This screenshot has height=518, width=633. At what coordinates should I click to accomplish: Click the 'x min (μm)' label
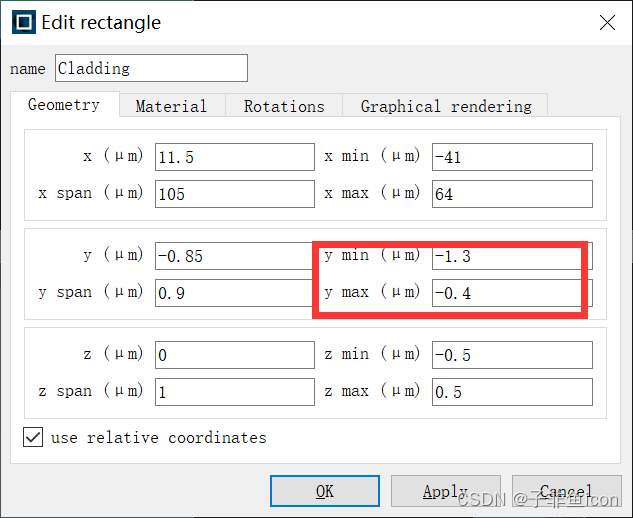point(372,155)
